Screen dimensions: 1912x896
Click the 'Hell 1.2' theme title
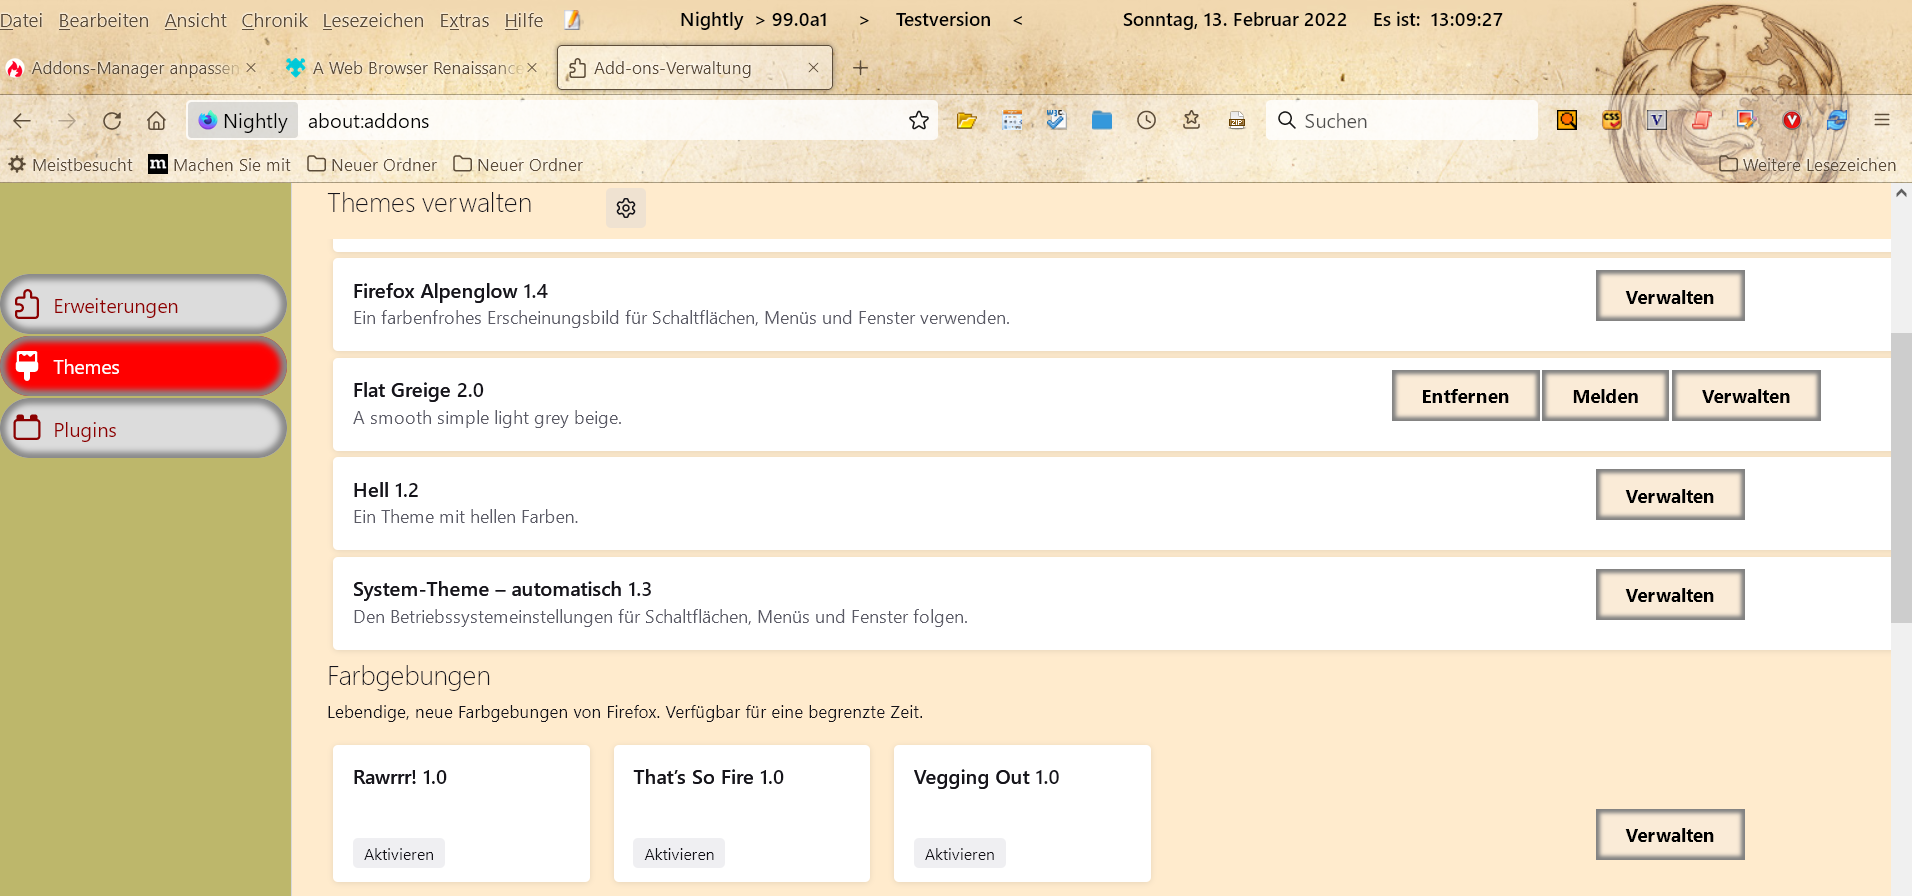pos(386,490)
